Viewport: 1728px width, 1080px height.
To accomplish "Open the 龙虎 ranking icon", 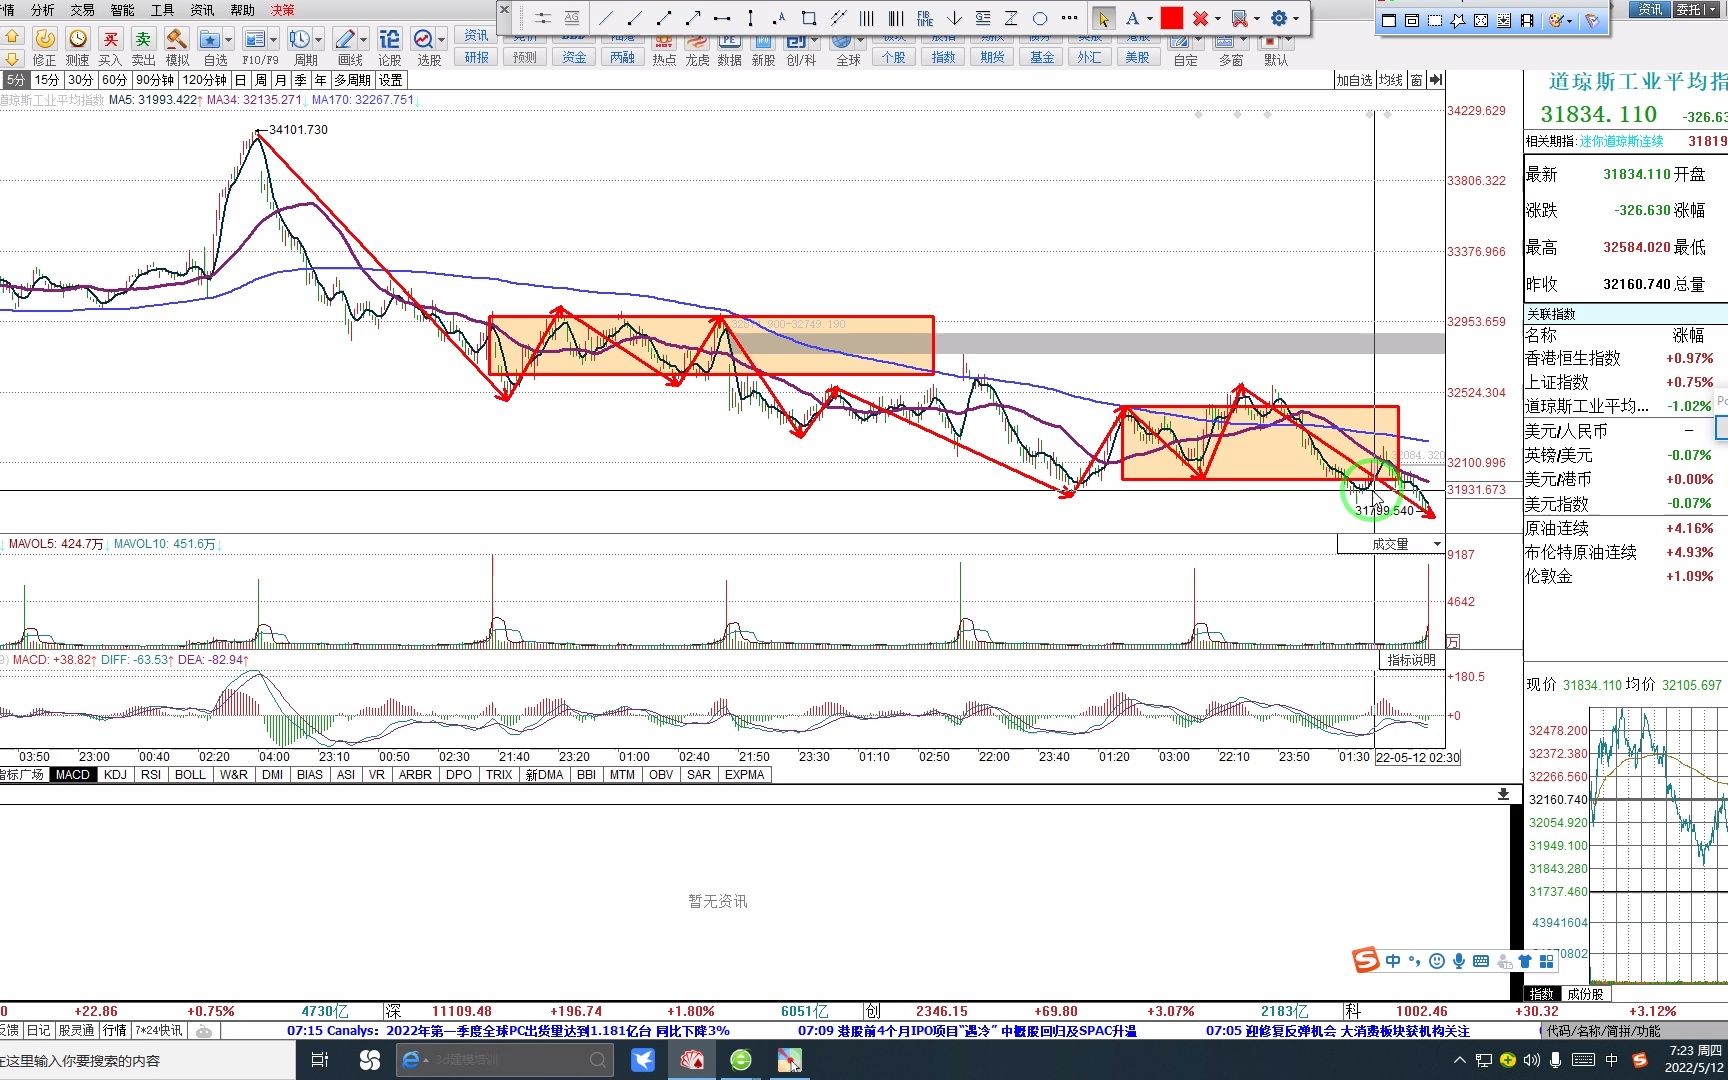I will (697, 44).
